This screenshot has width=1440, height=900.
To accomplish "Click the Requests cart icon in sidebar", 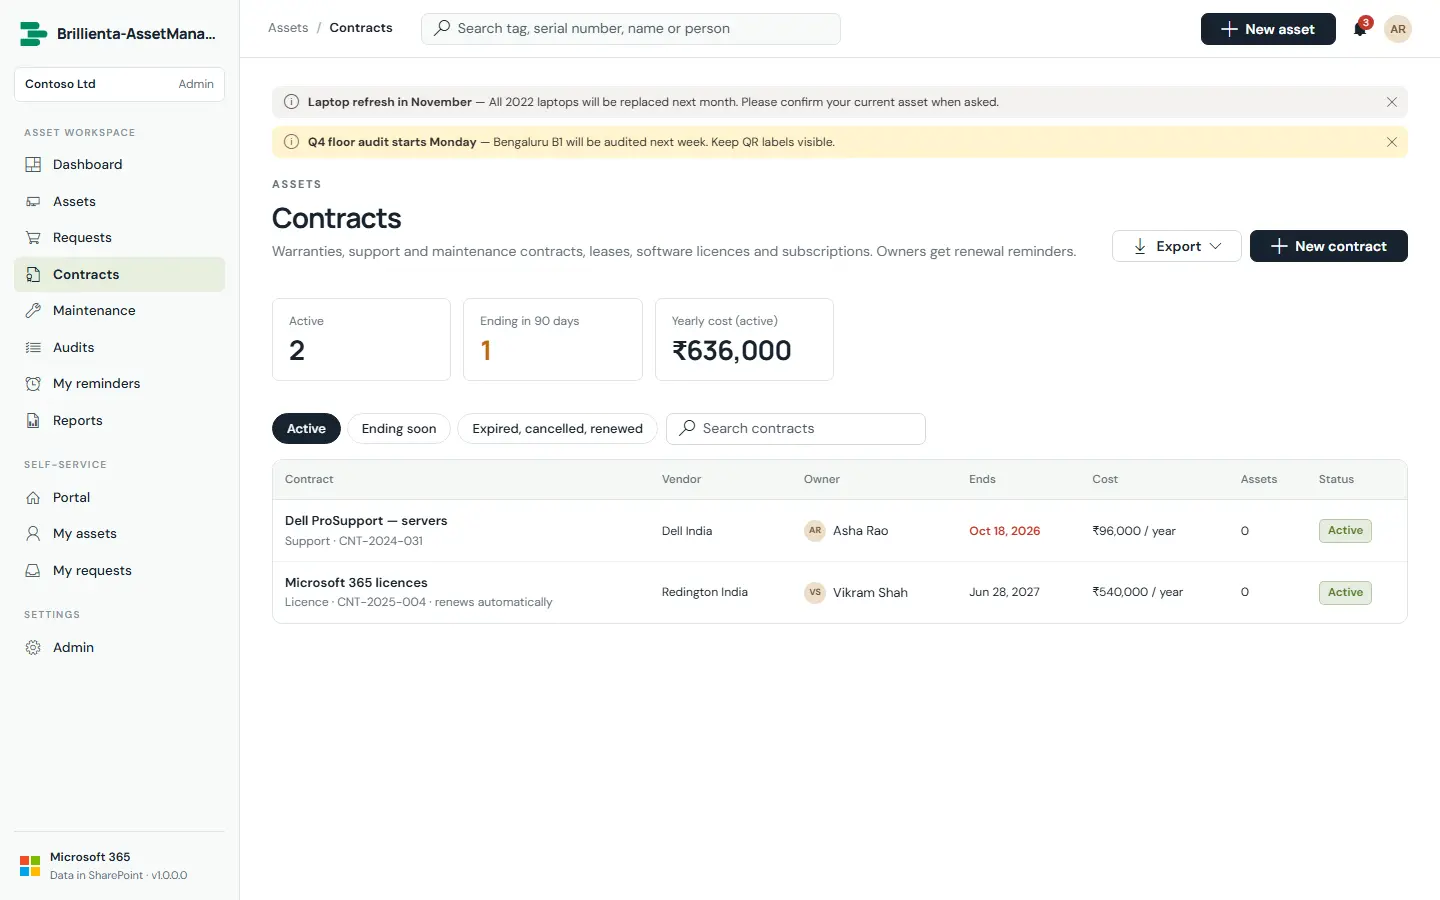I will pyautogui.click(x=33, y=238).
